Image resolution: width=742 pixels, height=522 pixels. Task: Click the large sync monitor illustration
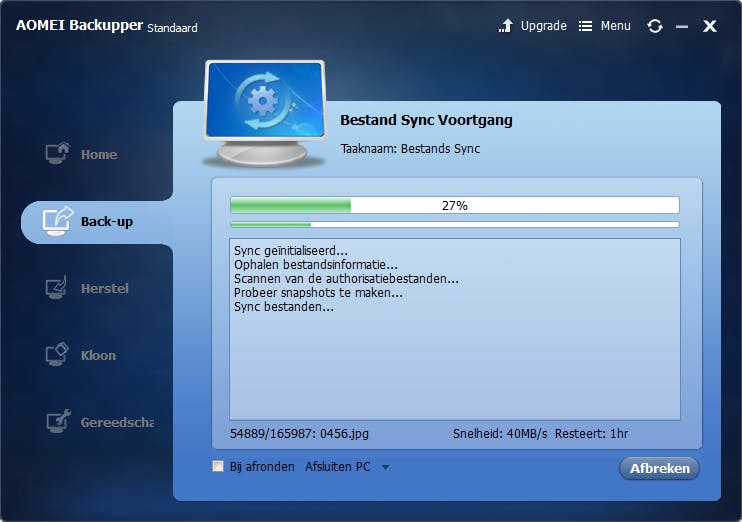tap(265, 114)
